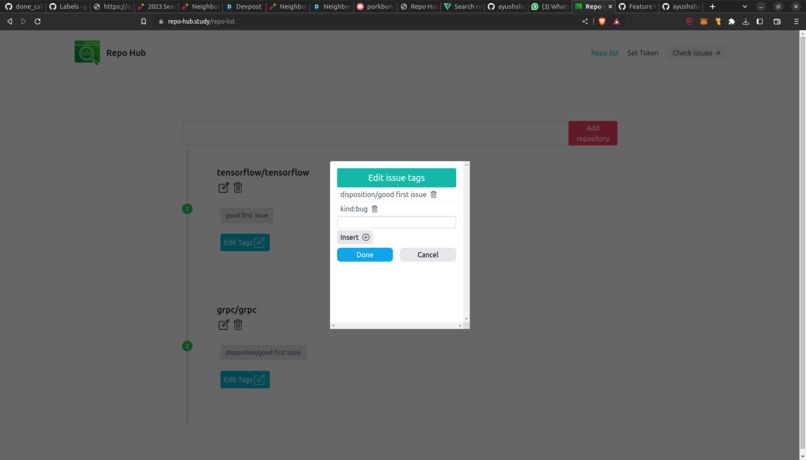Click the 'Edit issue tags' dialog header
Viewport: 806px width, 460px height.
tap(396, 178)
